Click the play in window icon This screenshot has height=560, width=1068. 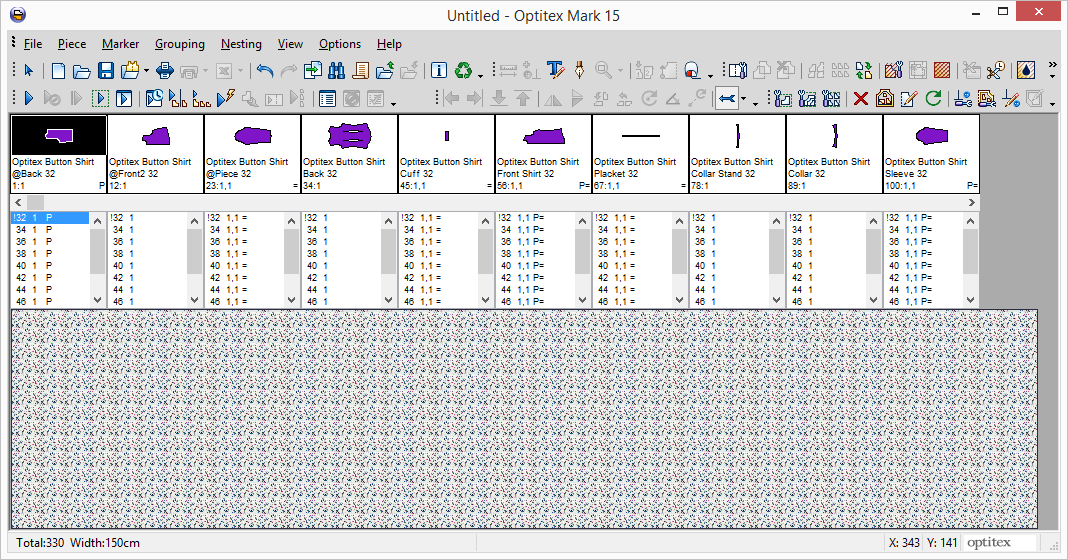pyautogui.click(x=124, y=99)
